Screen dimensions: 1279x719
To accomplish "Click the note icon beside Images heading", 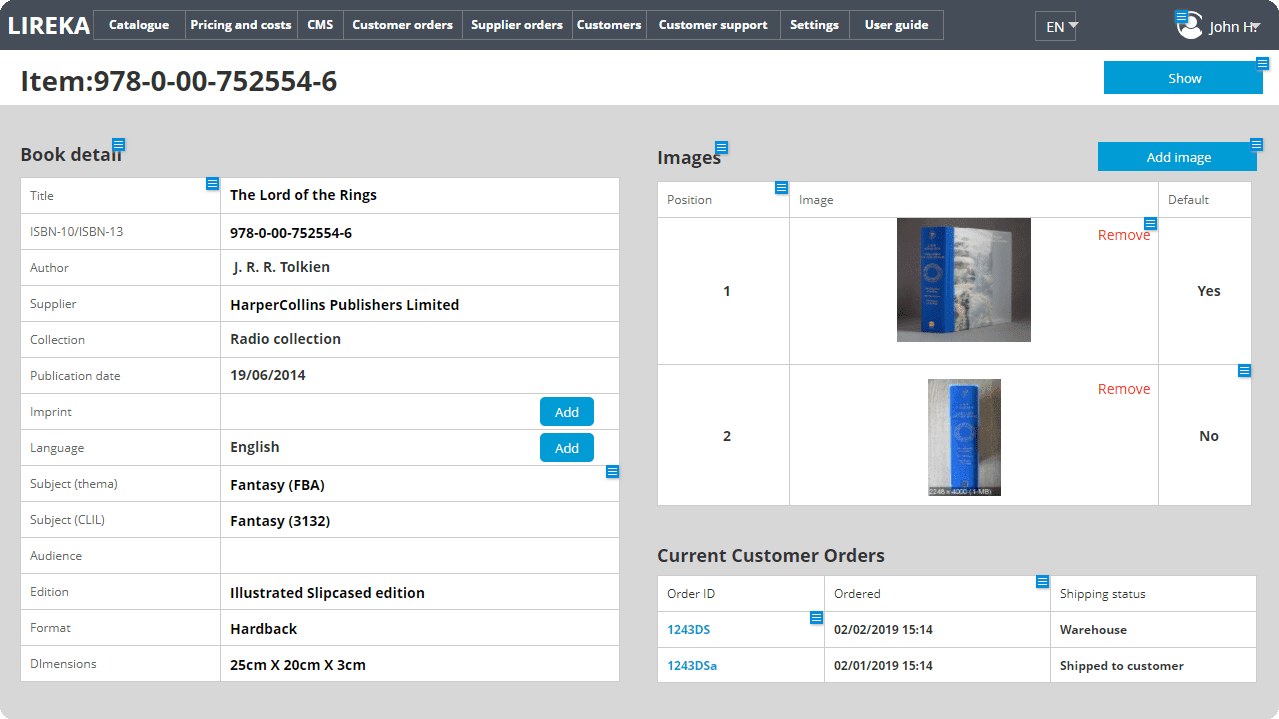I will click(721, 148).
